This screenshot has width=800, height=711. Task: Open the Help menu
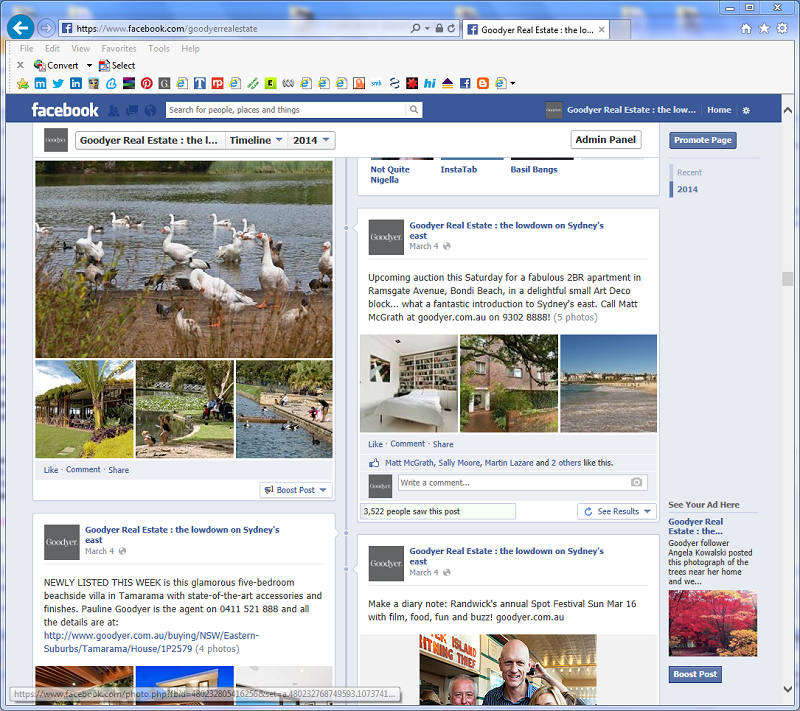tap(190, 48)
